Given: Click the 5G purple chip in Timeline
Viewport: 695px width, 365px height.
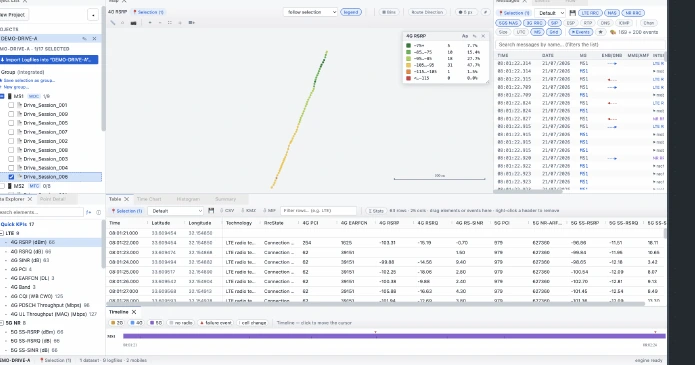Looking at the screenshot, I should (156, 323).
